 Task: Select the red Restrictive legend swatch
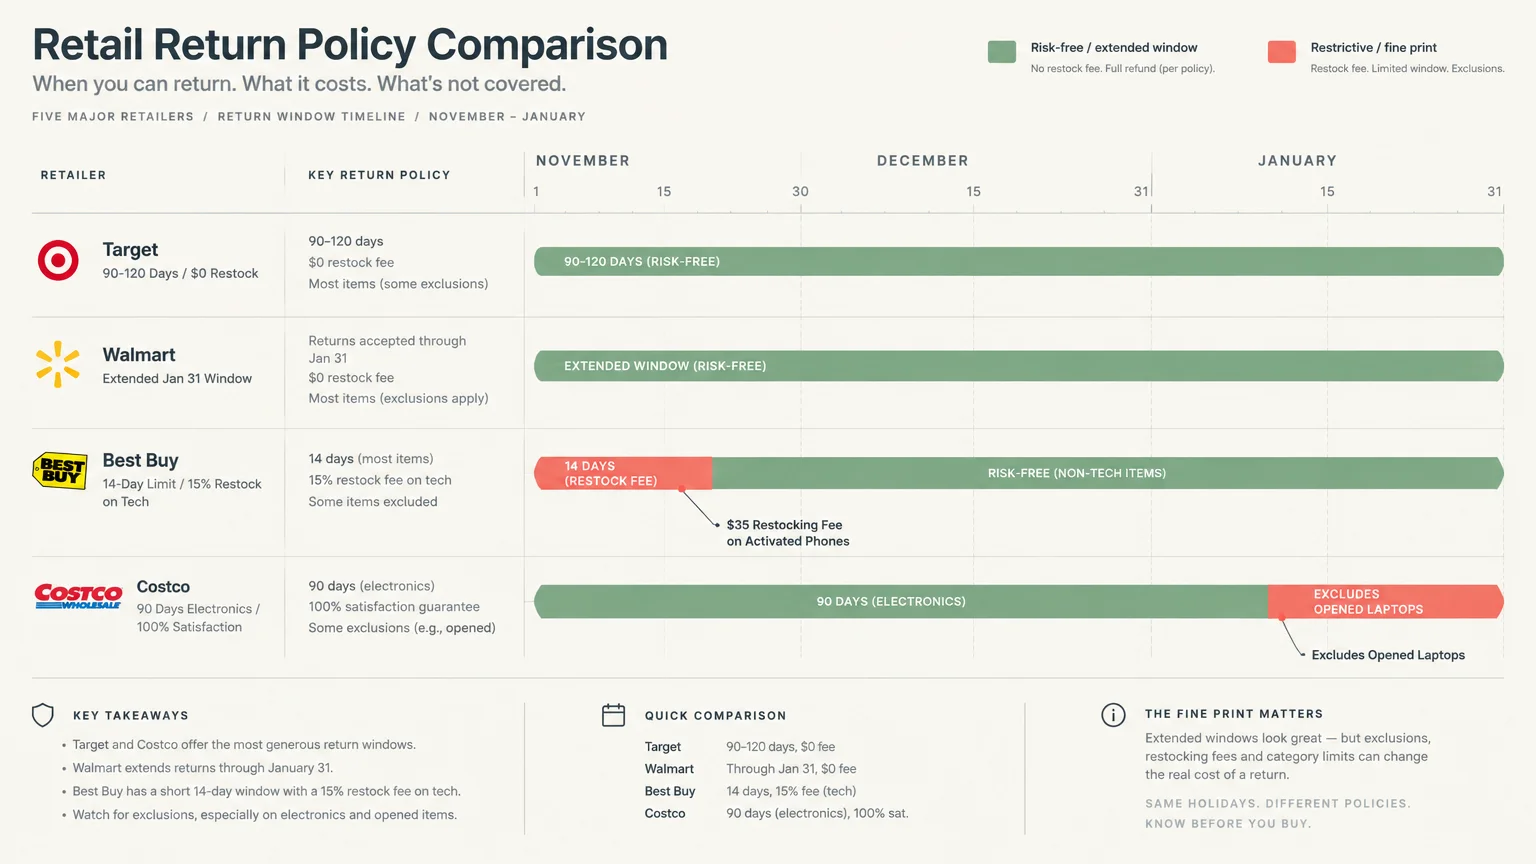click(x=1282, y=52)
